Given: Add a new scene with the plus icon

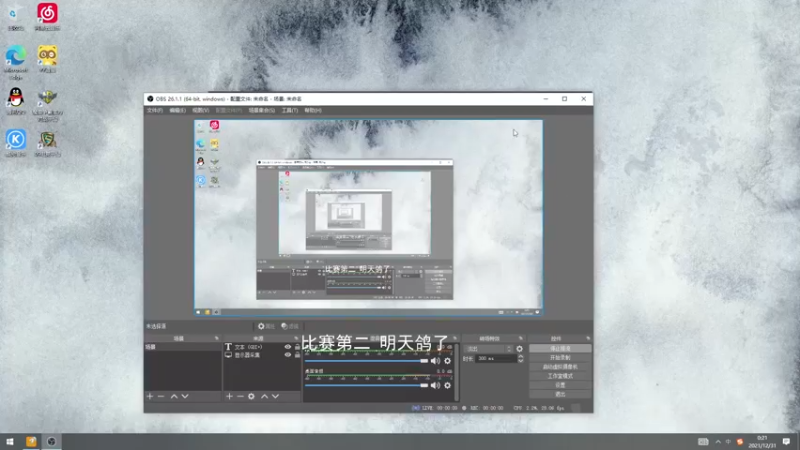Looking at the screenshot, I should pyautogui.click(x=150, y=396).
